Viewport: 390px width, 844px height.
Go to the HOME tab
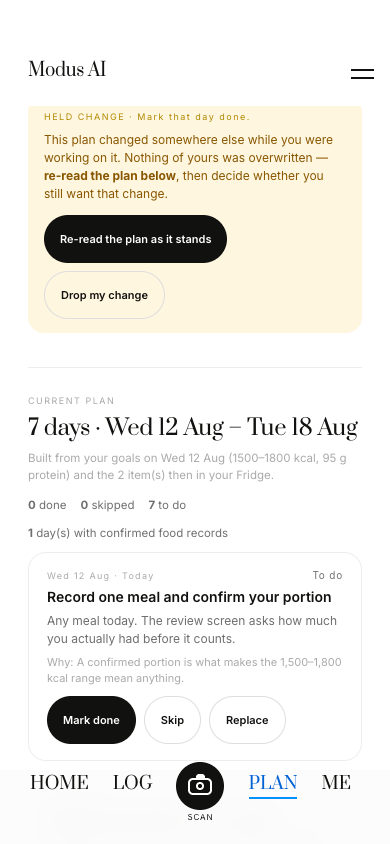(x=59, y=782)
